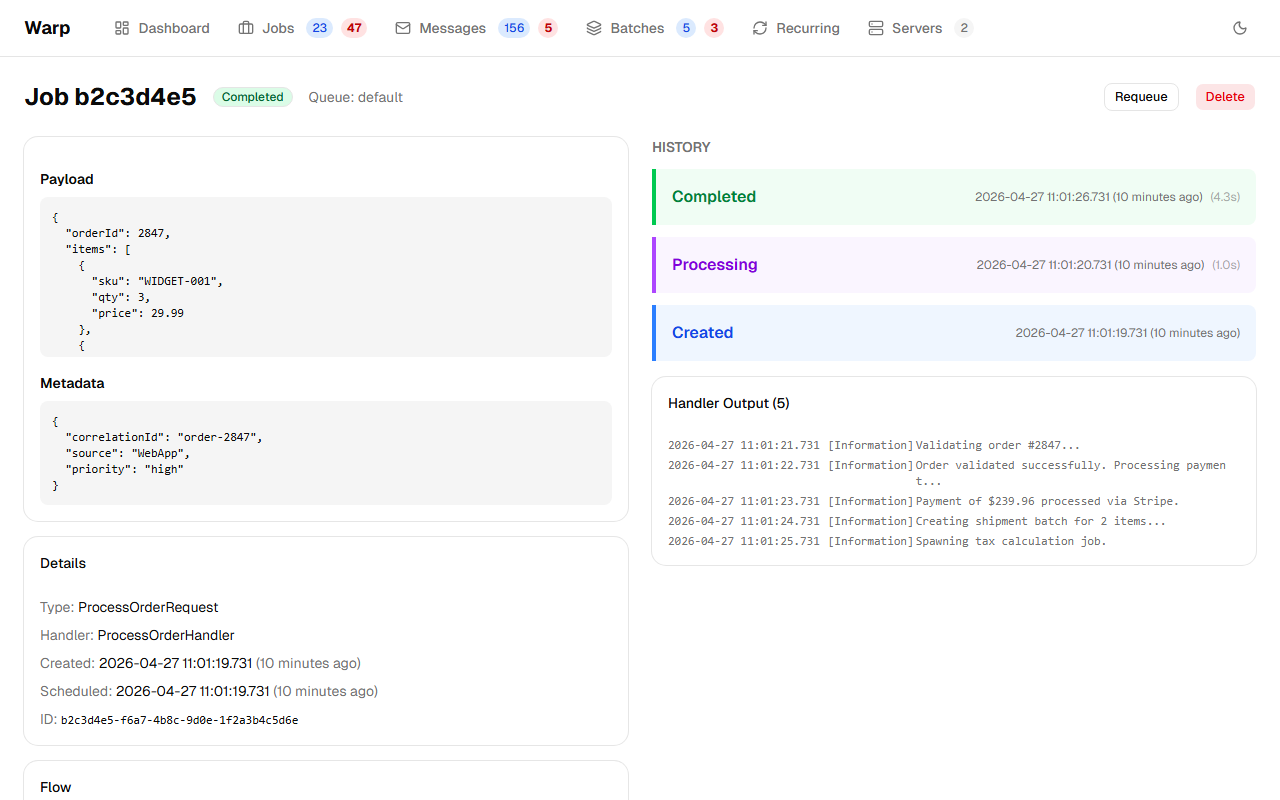This screenshot has width=1280, height=800.
Task: Click the blue Messages count badge 156
Action: click(514, 28)
